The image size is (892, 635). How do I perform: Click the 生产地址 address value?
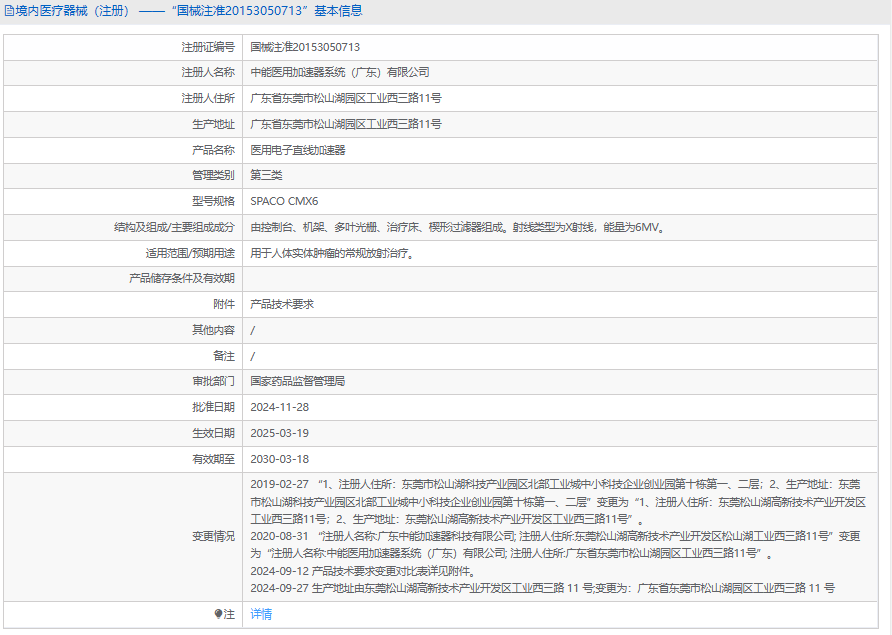point(345,124)
